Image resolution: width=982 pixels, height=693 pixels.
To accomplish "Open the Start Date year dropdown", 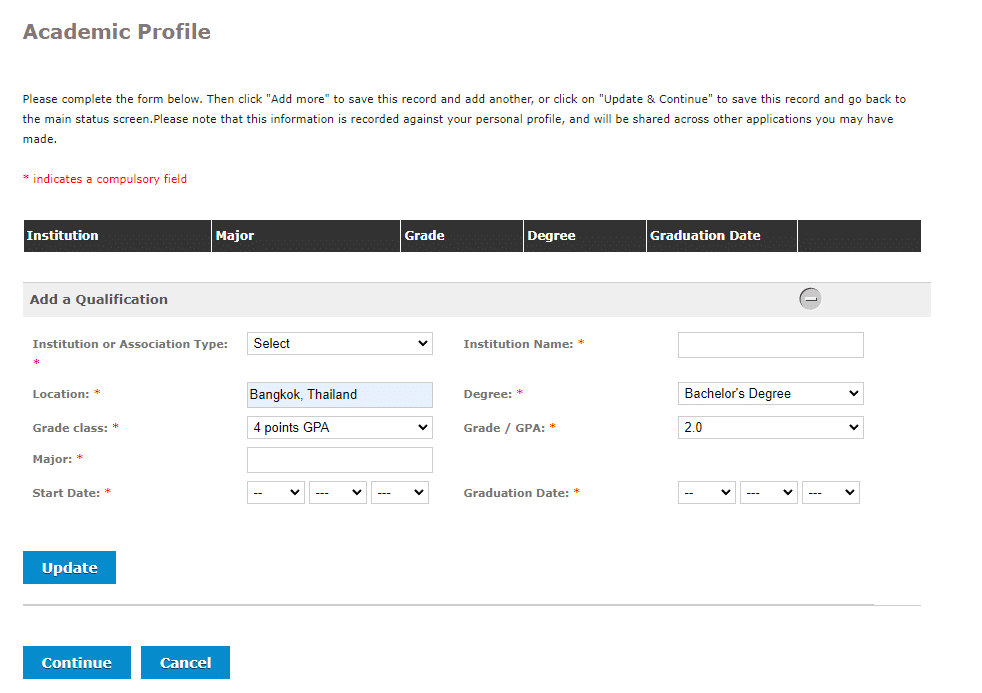I will [x=400, y=493].
